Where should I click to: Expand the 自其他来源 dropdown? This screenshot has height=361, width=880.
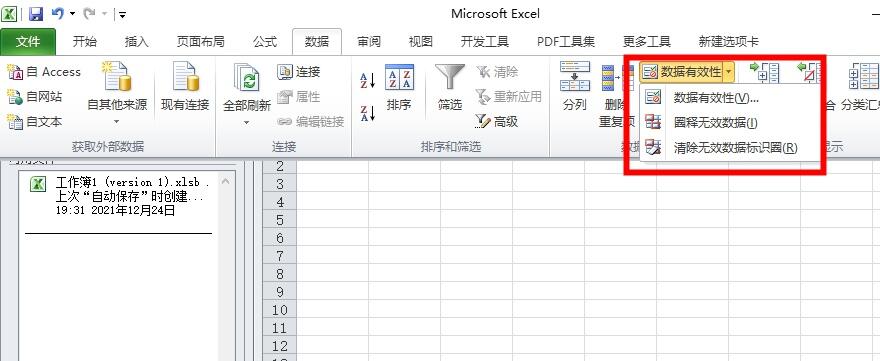(117, 121)
